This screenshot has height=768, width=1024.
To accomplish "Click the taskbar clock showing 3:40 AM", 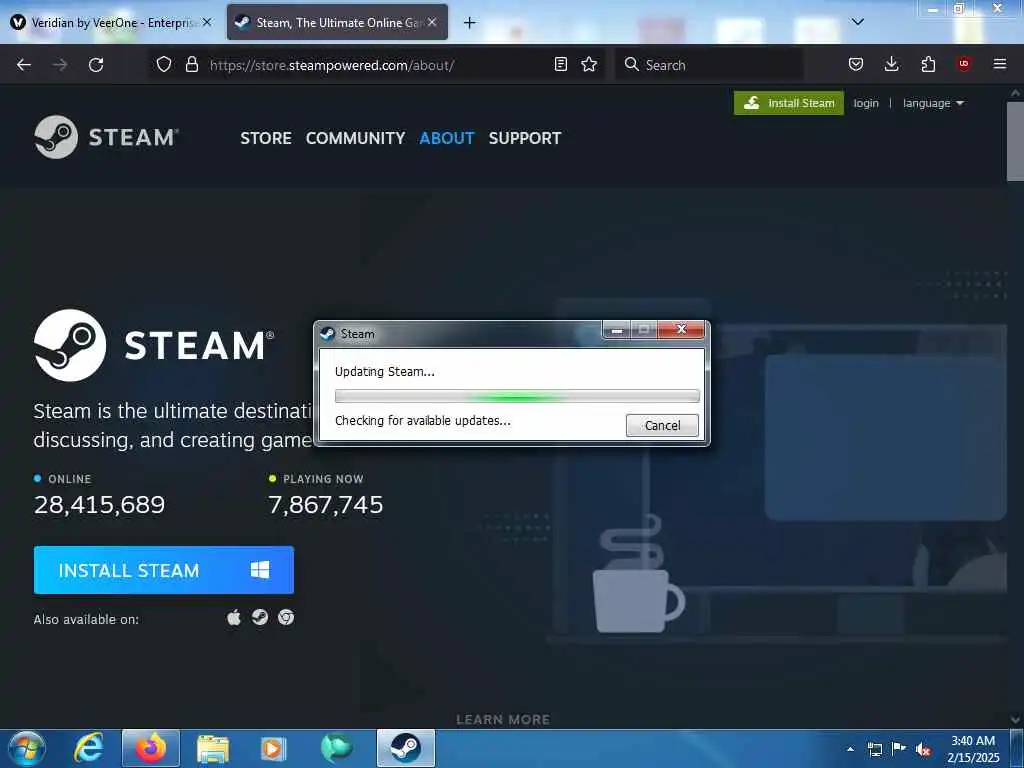I will tap(973, 749).
